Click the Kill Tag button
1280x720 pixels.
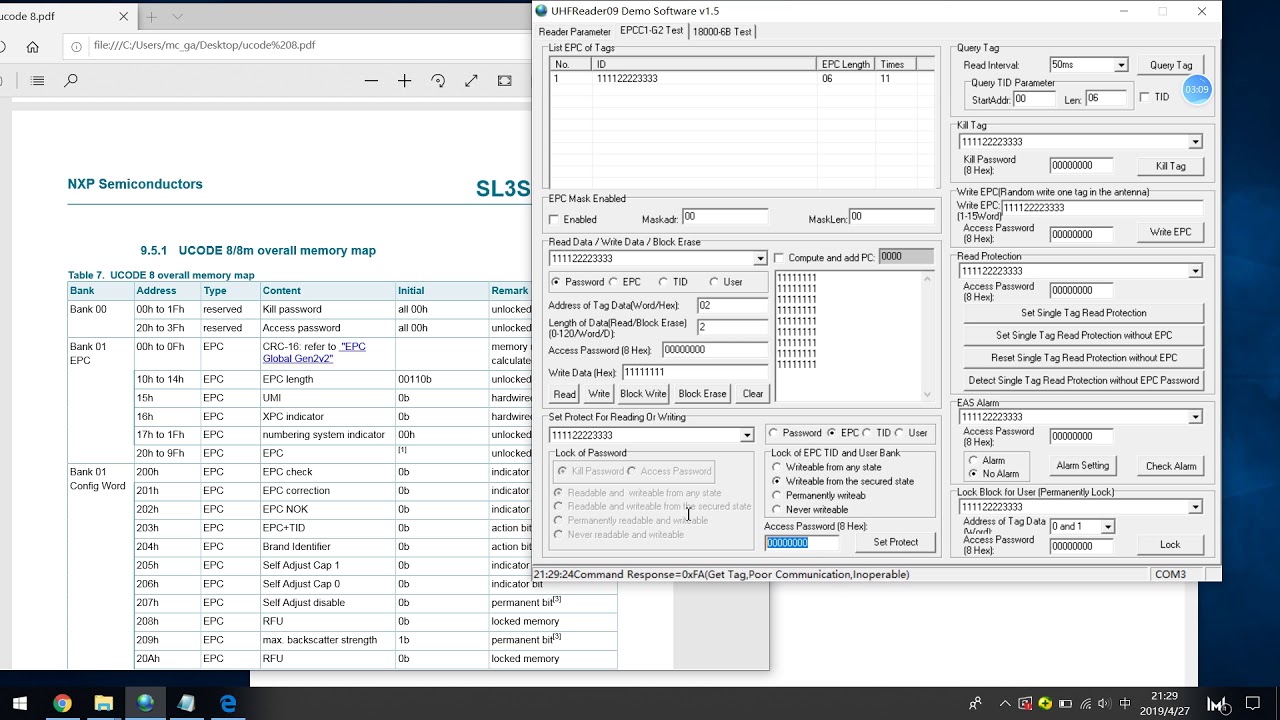pos(1171,166)
